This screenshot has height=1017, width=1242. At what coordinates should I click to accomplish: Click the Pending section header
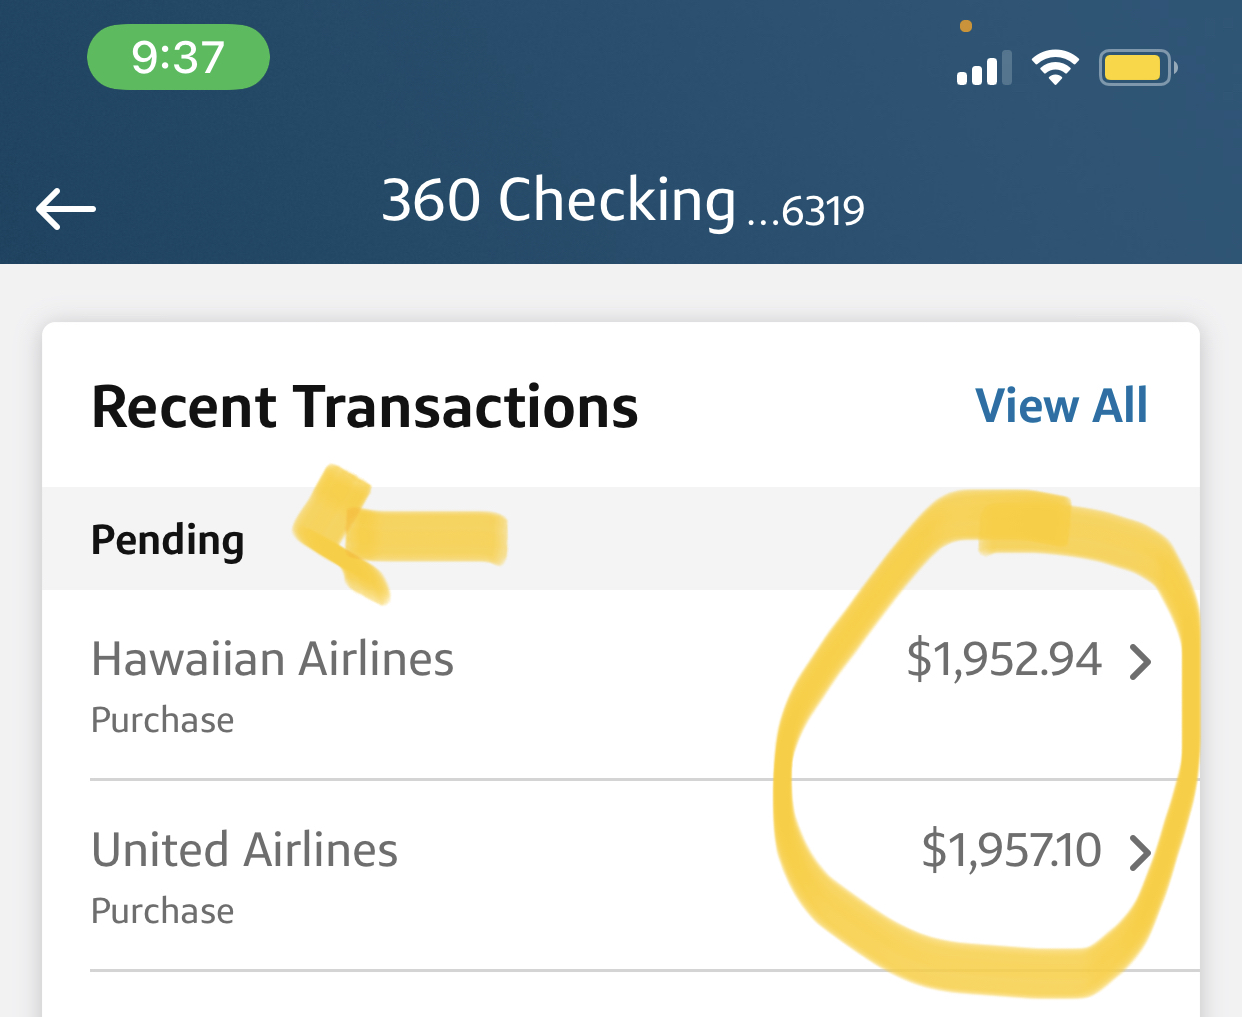(167, 540)
